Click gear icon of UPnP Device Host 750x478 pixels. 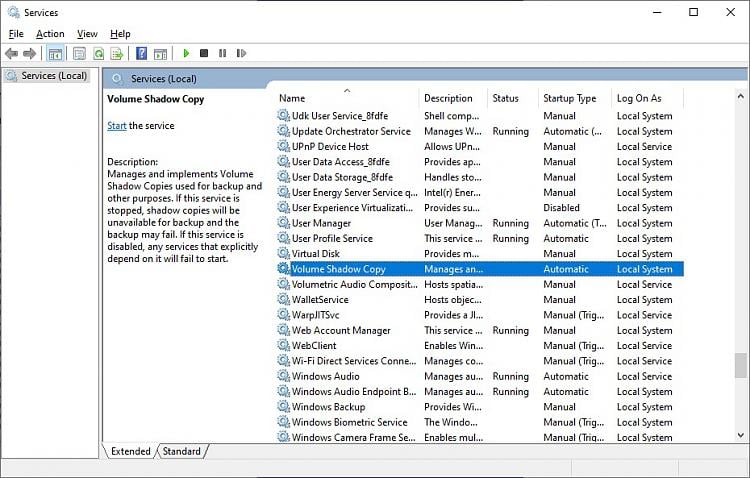coord(284,146)
